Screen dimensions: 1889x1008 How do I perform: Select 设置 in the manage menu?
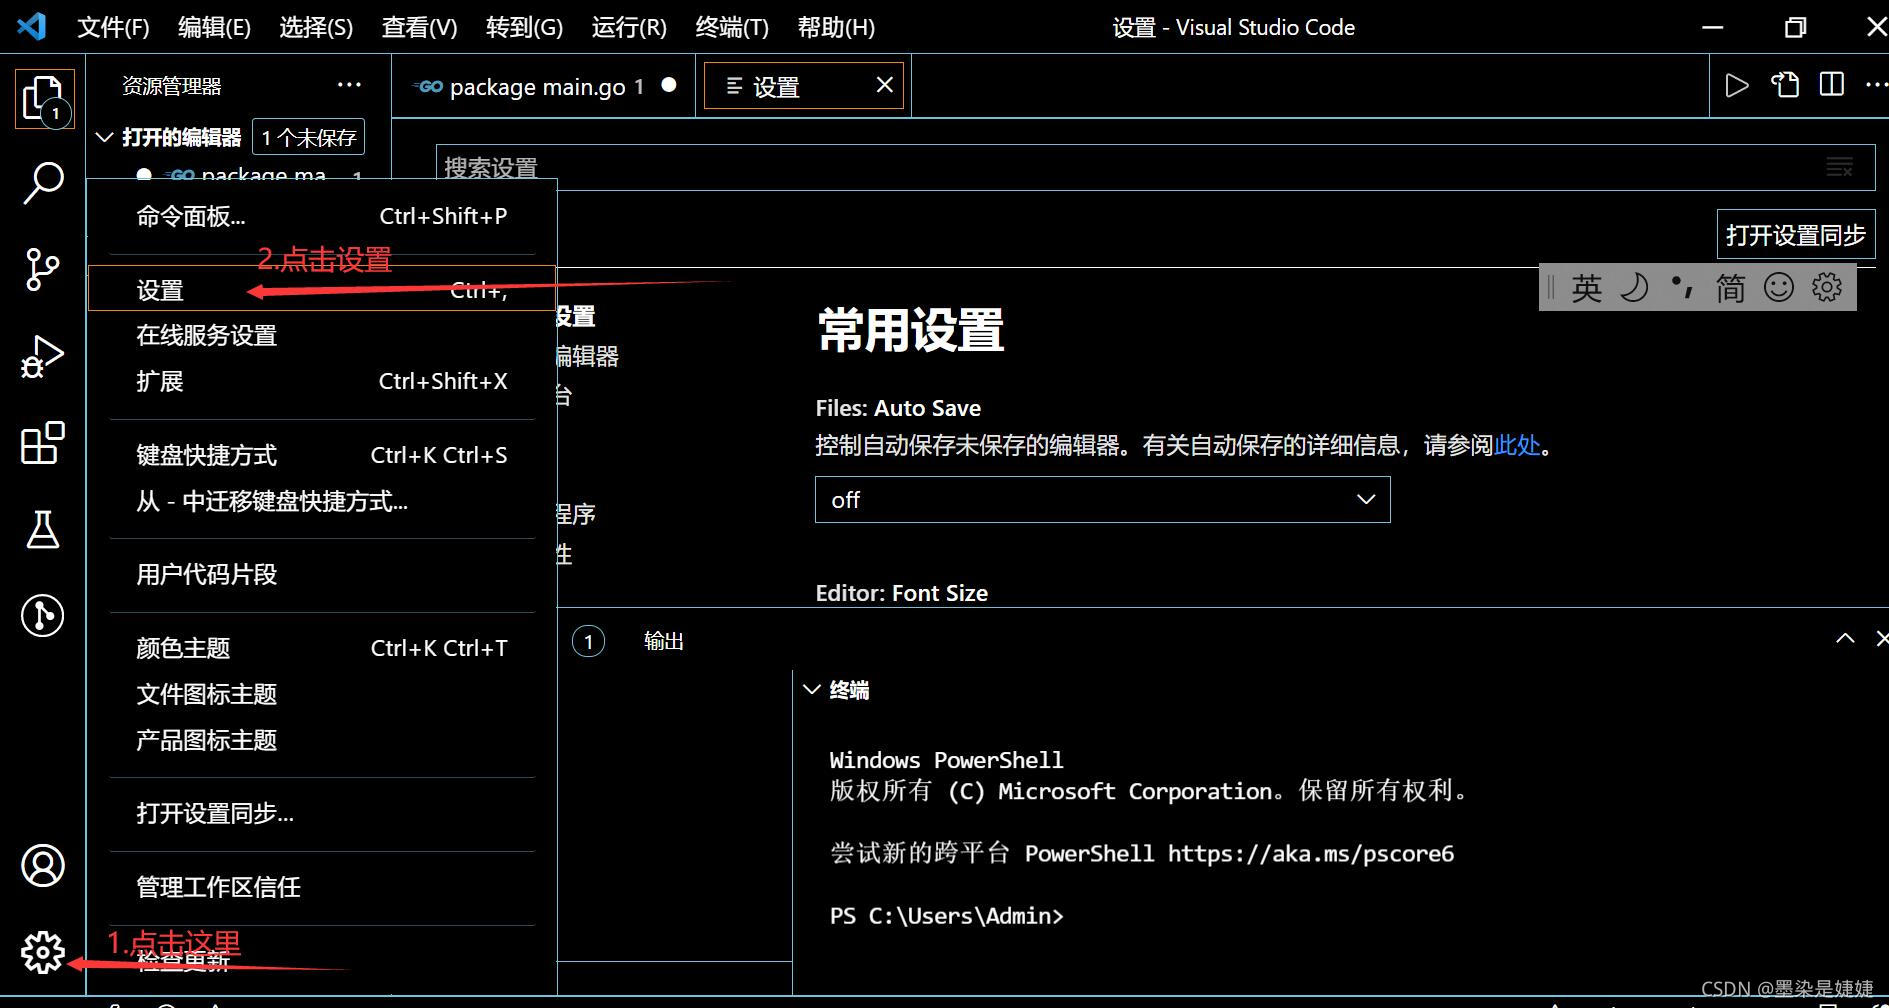click(322, 289)
